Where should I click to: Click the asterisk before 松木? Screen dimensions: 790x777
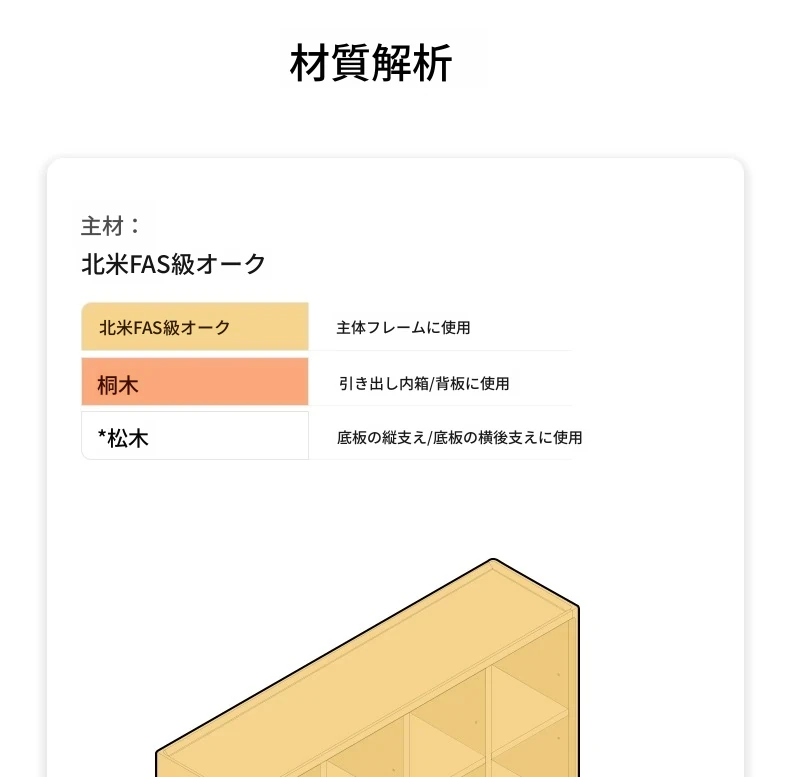(102, 435)
